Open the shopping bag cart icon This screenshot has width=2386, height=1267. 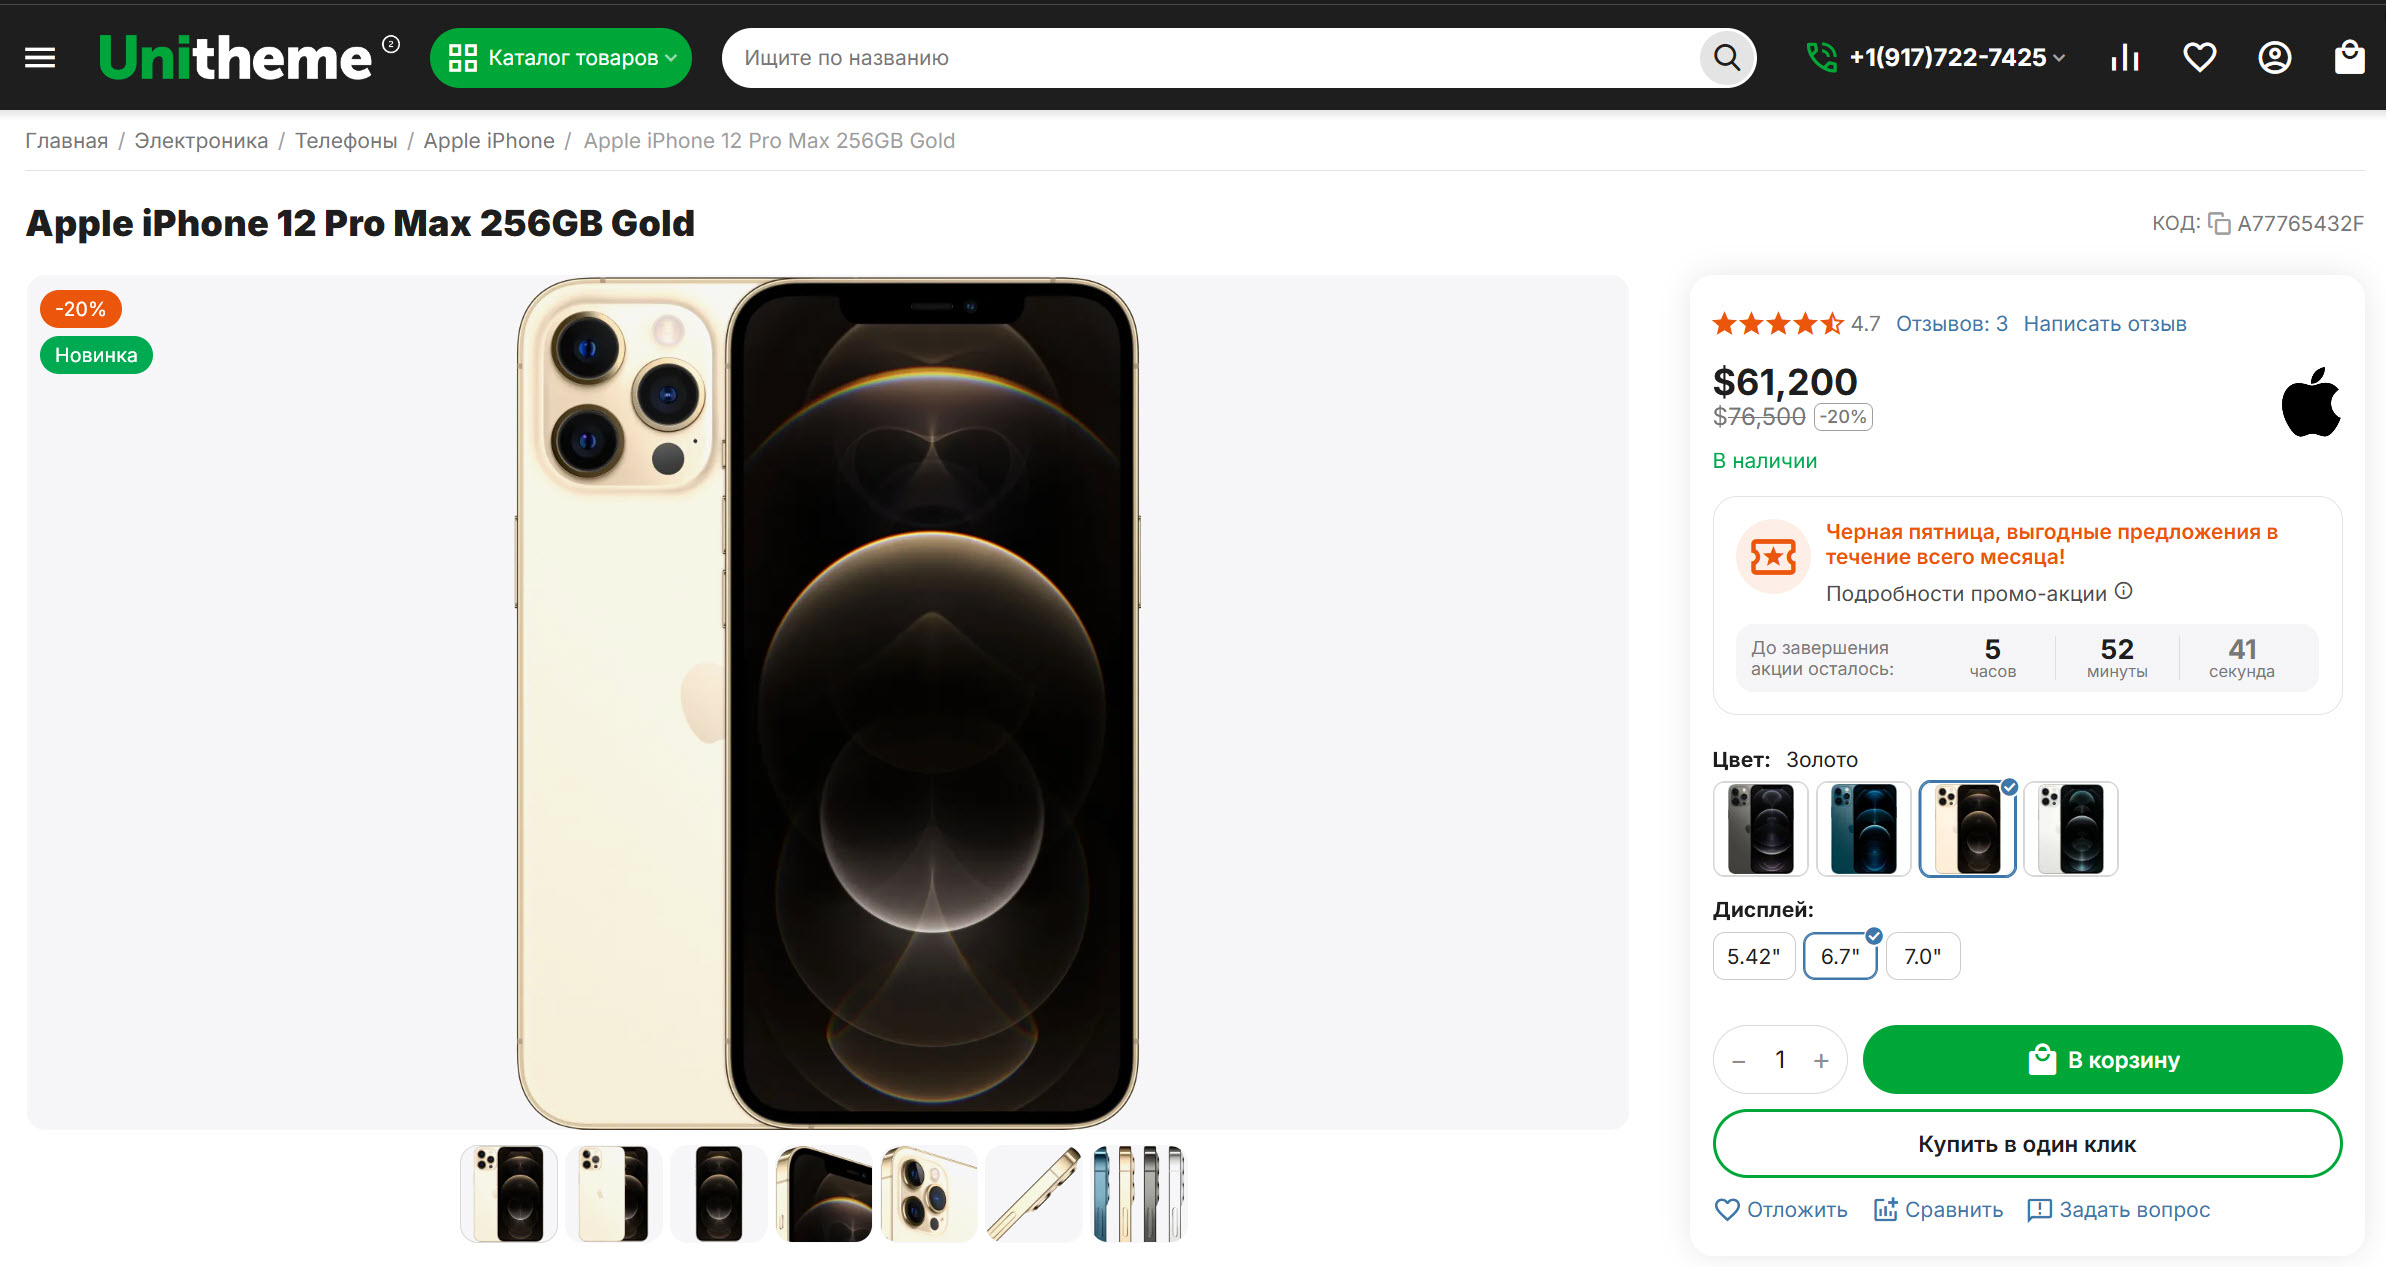click(x=2349, y=58)
